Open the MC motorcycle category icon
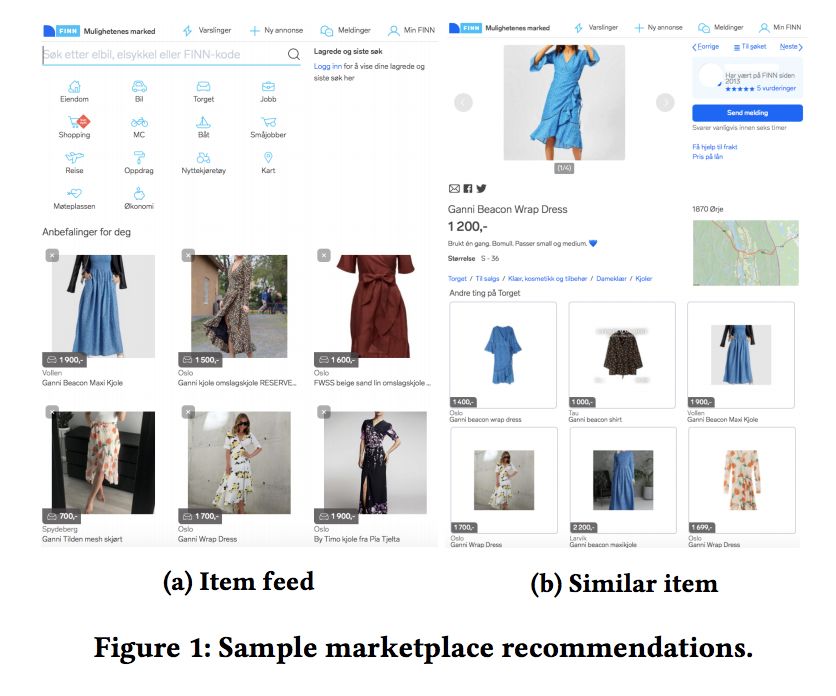The image size is (836, 696). (x=139, y=122)
